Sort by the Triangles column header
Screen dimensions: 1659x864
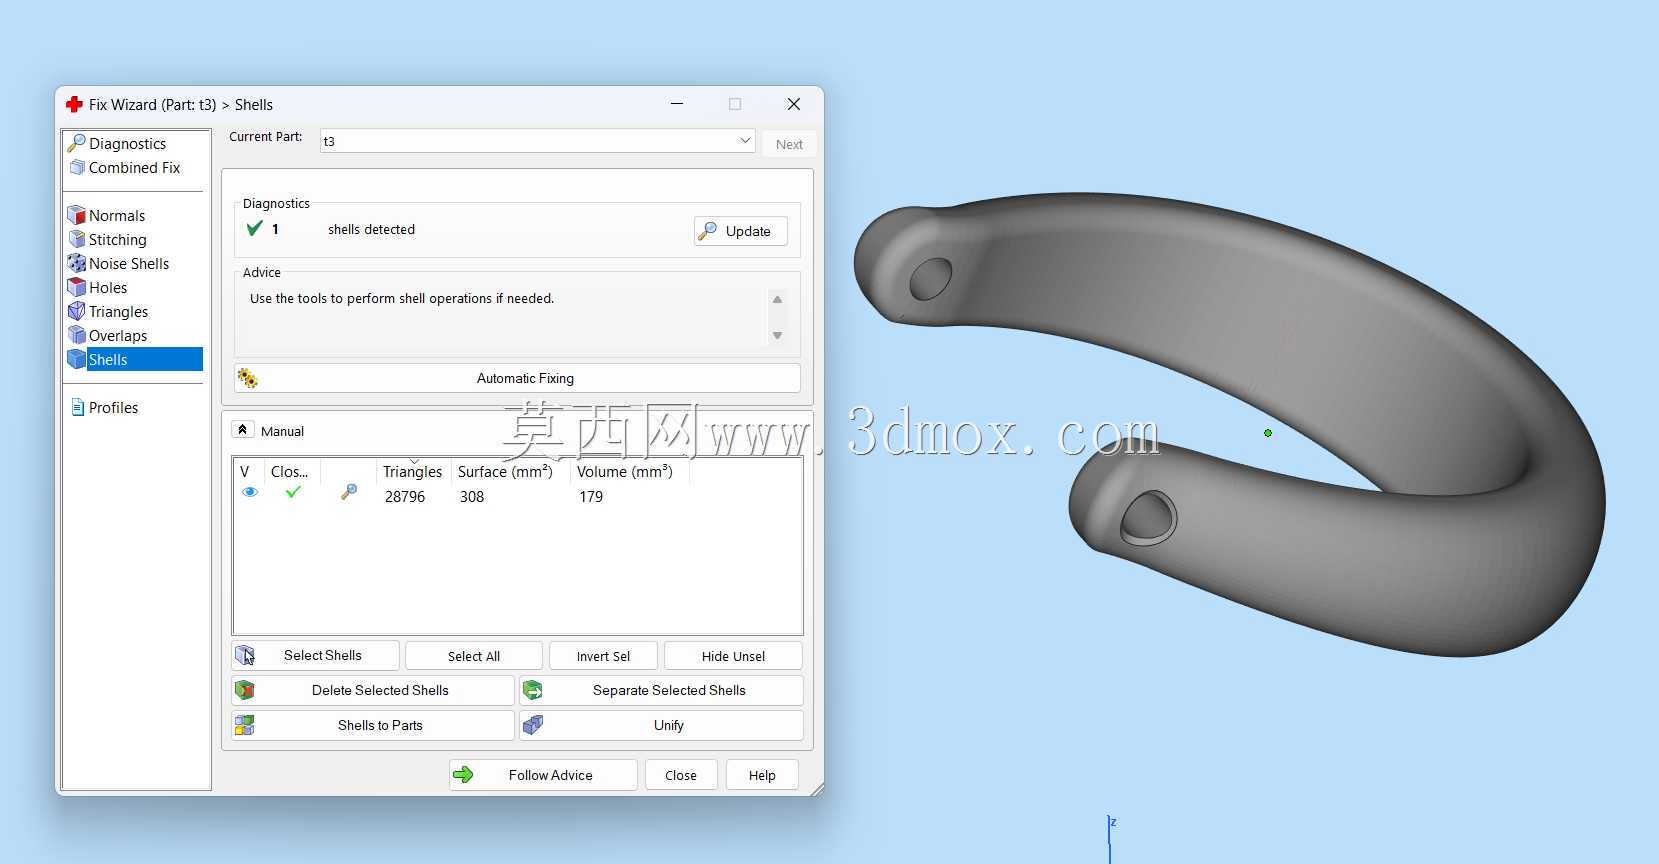click(412, 472)
